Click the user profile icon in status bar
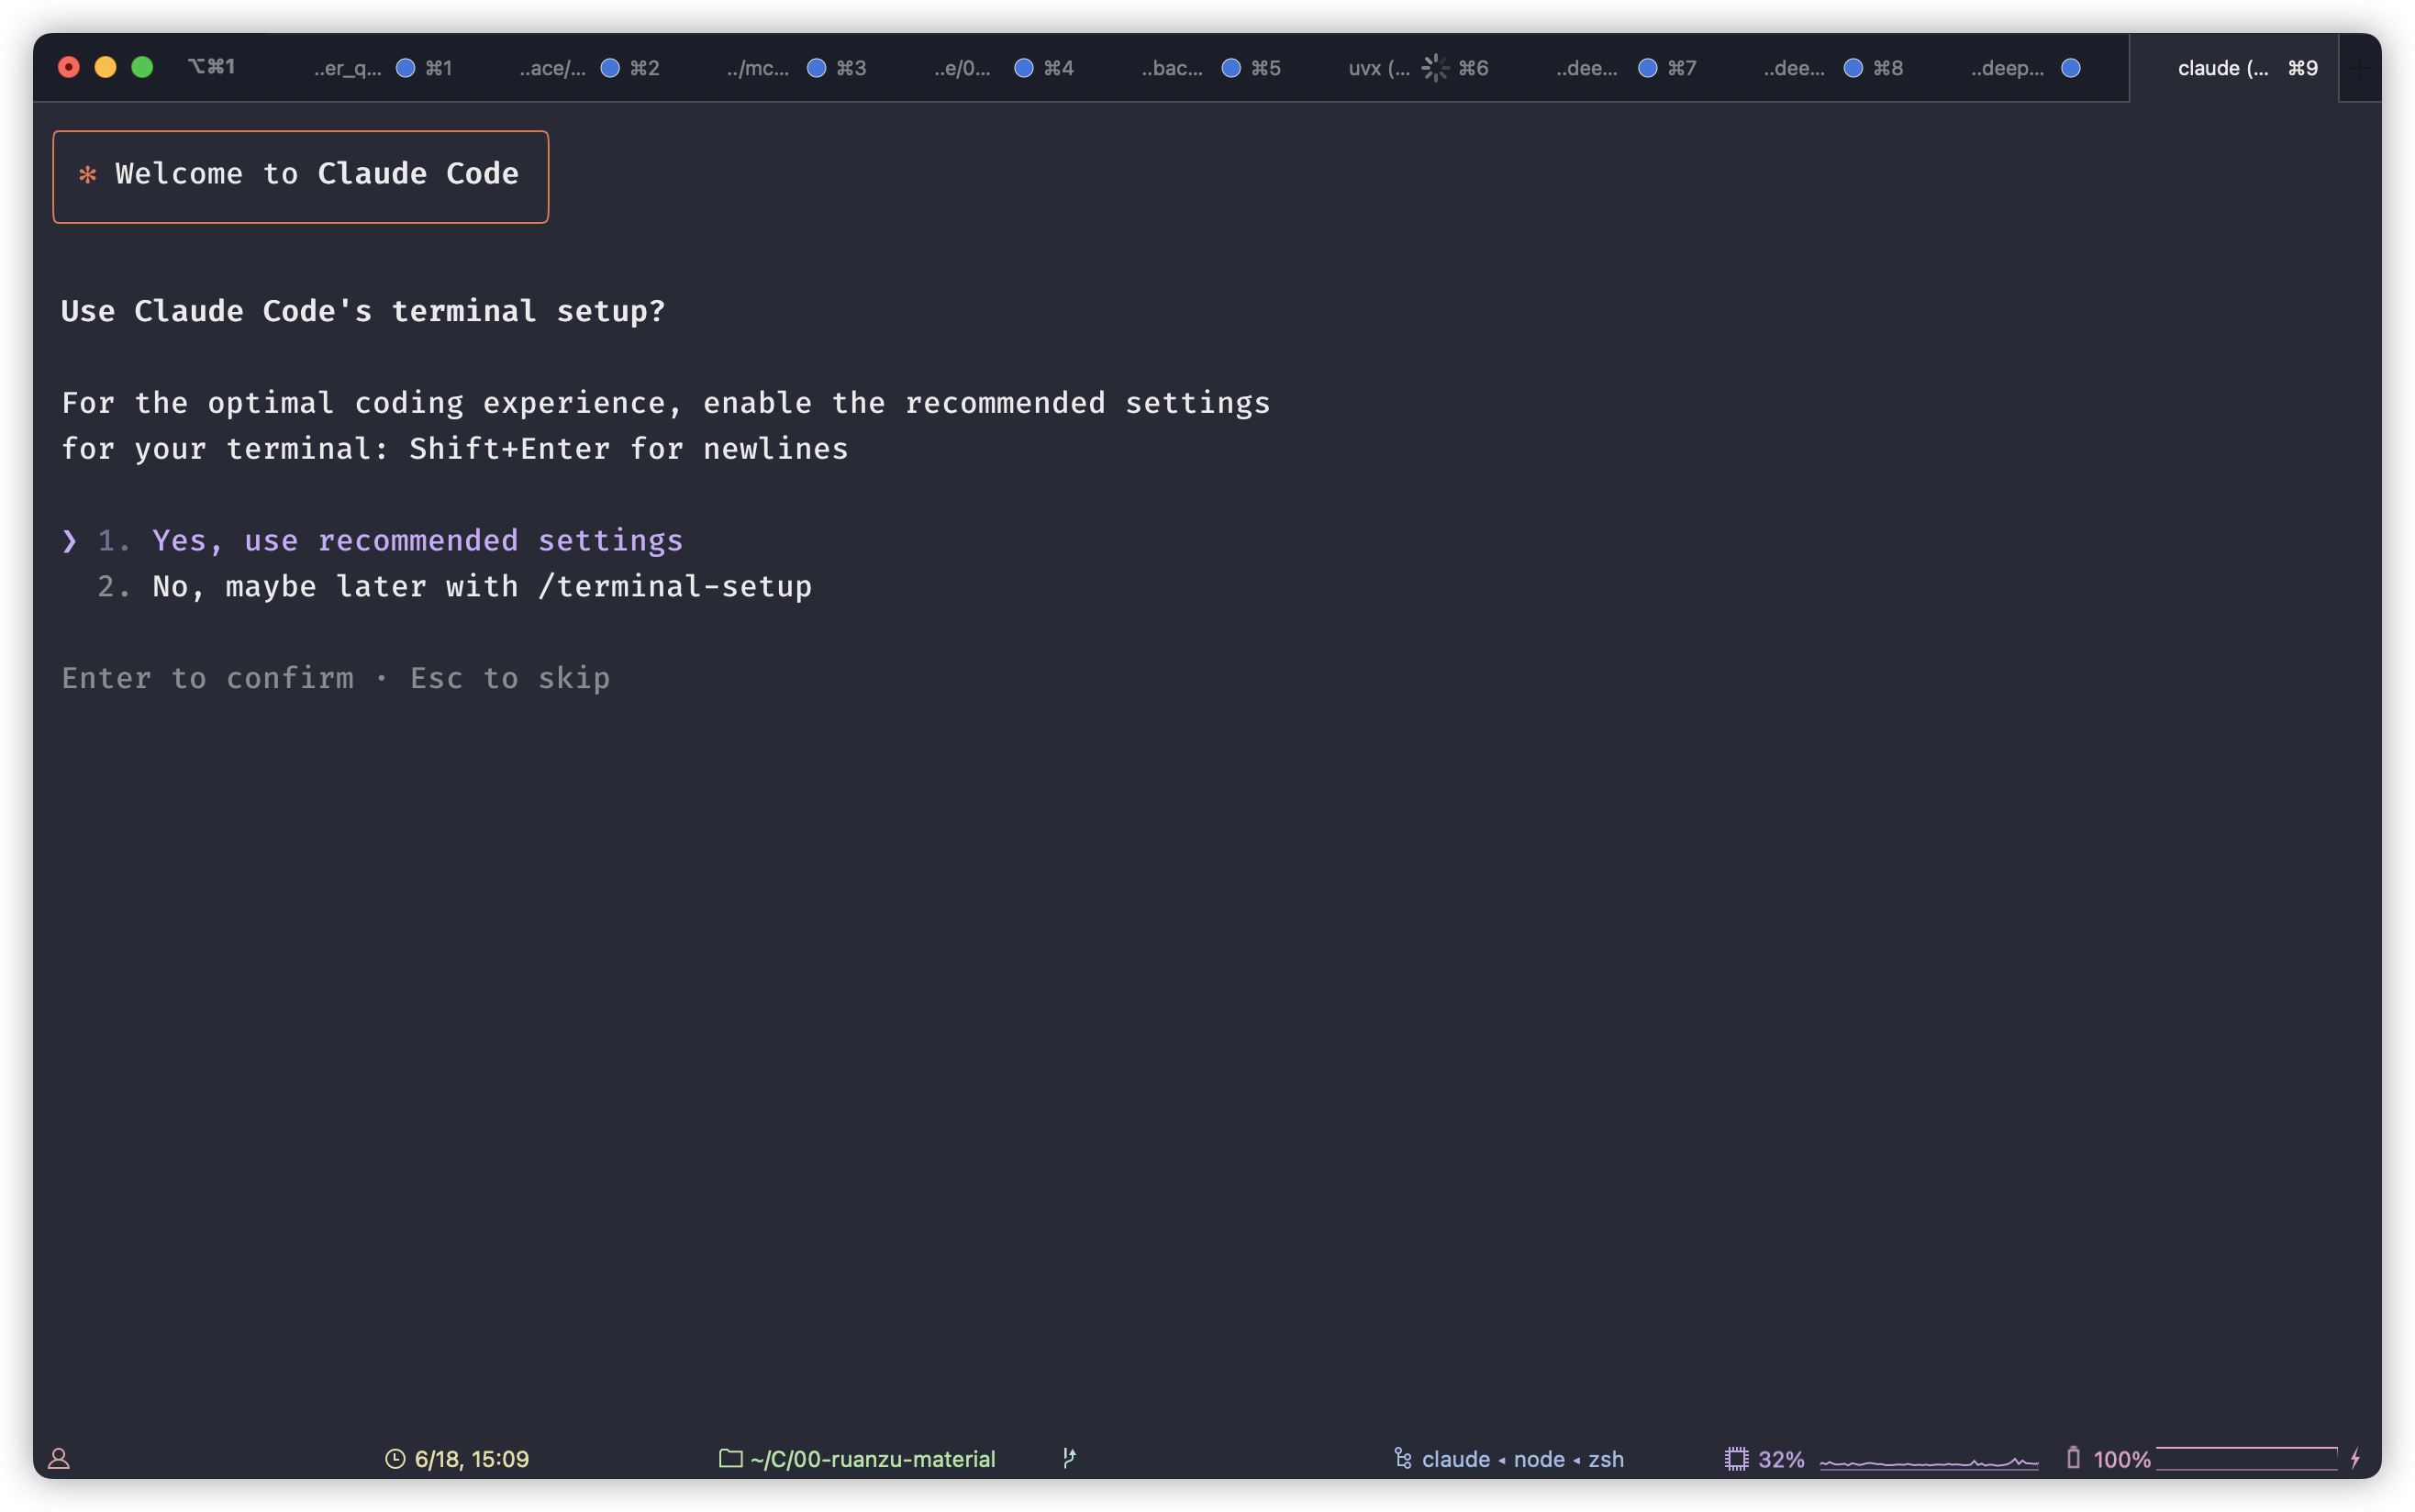Image resolution: width=2415 pixels, height=1512 pixels. pyautogui.click(x=59, y=1459)
